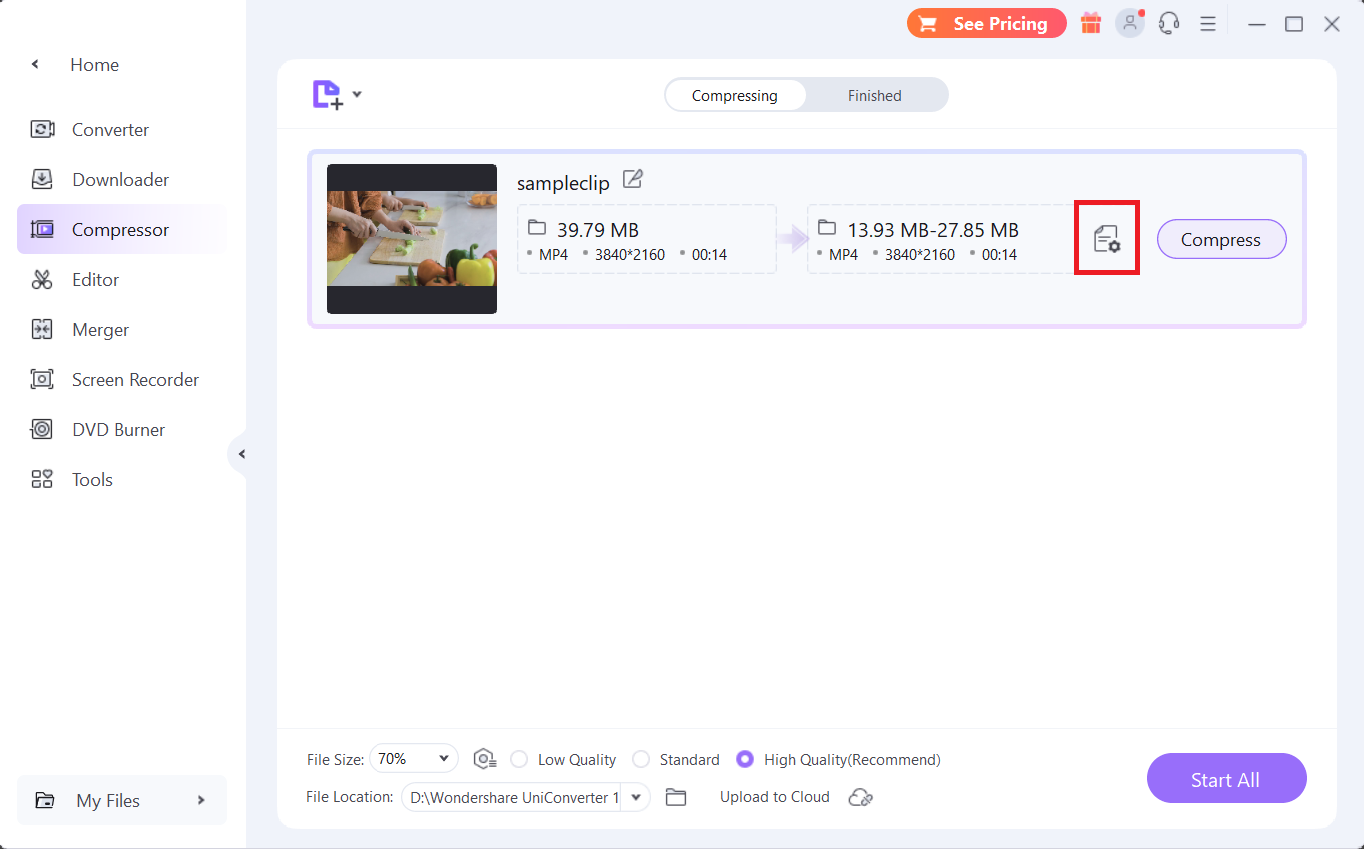Open the Converter tool from the sidebar
Viewport: 1364px width, 849px height.
click(x=110, y=129)
